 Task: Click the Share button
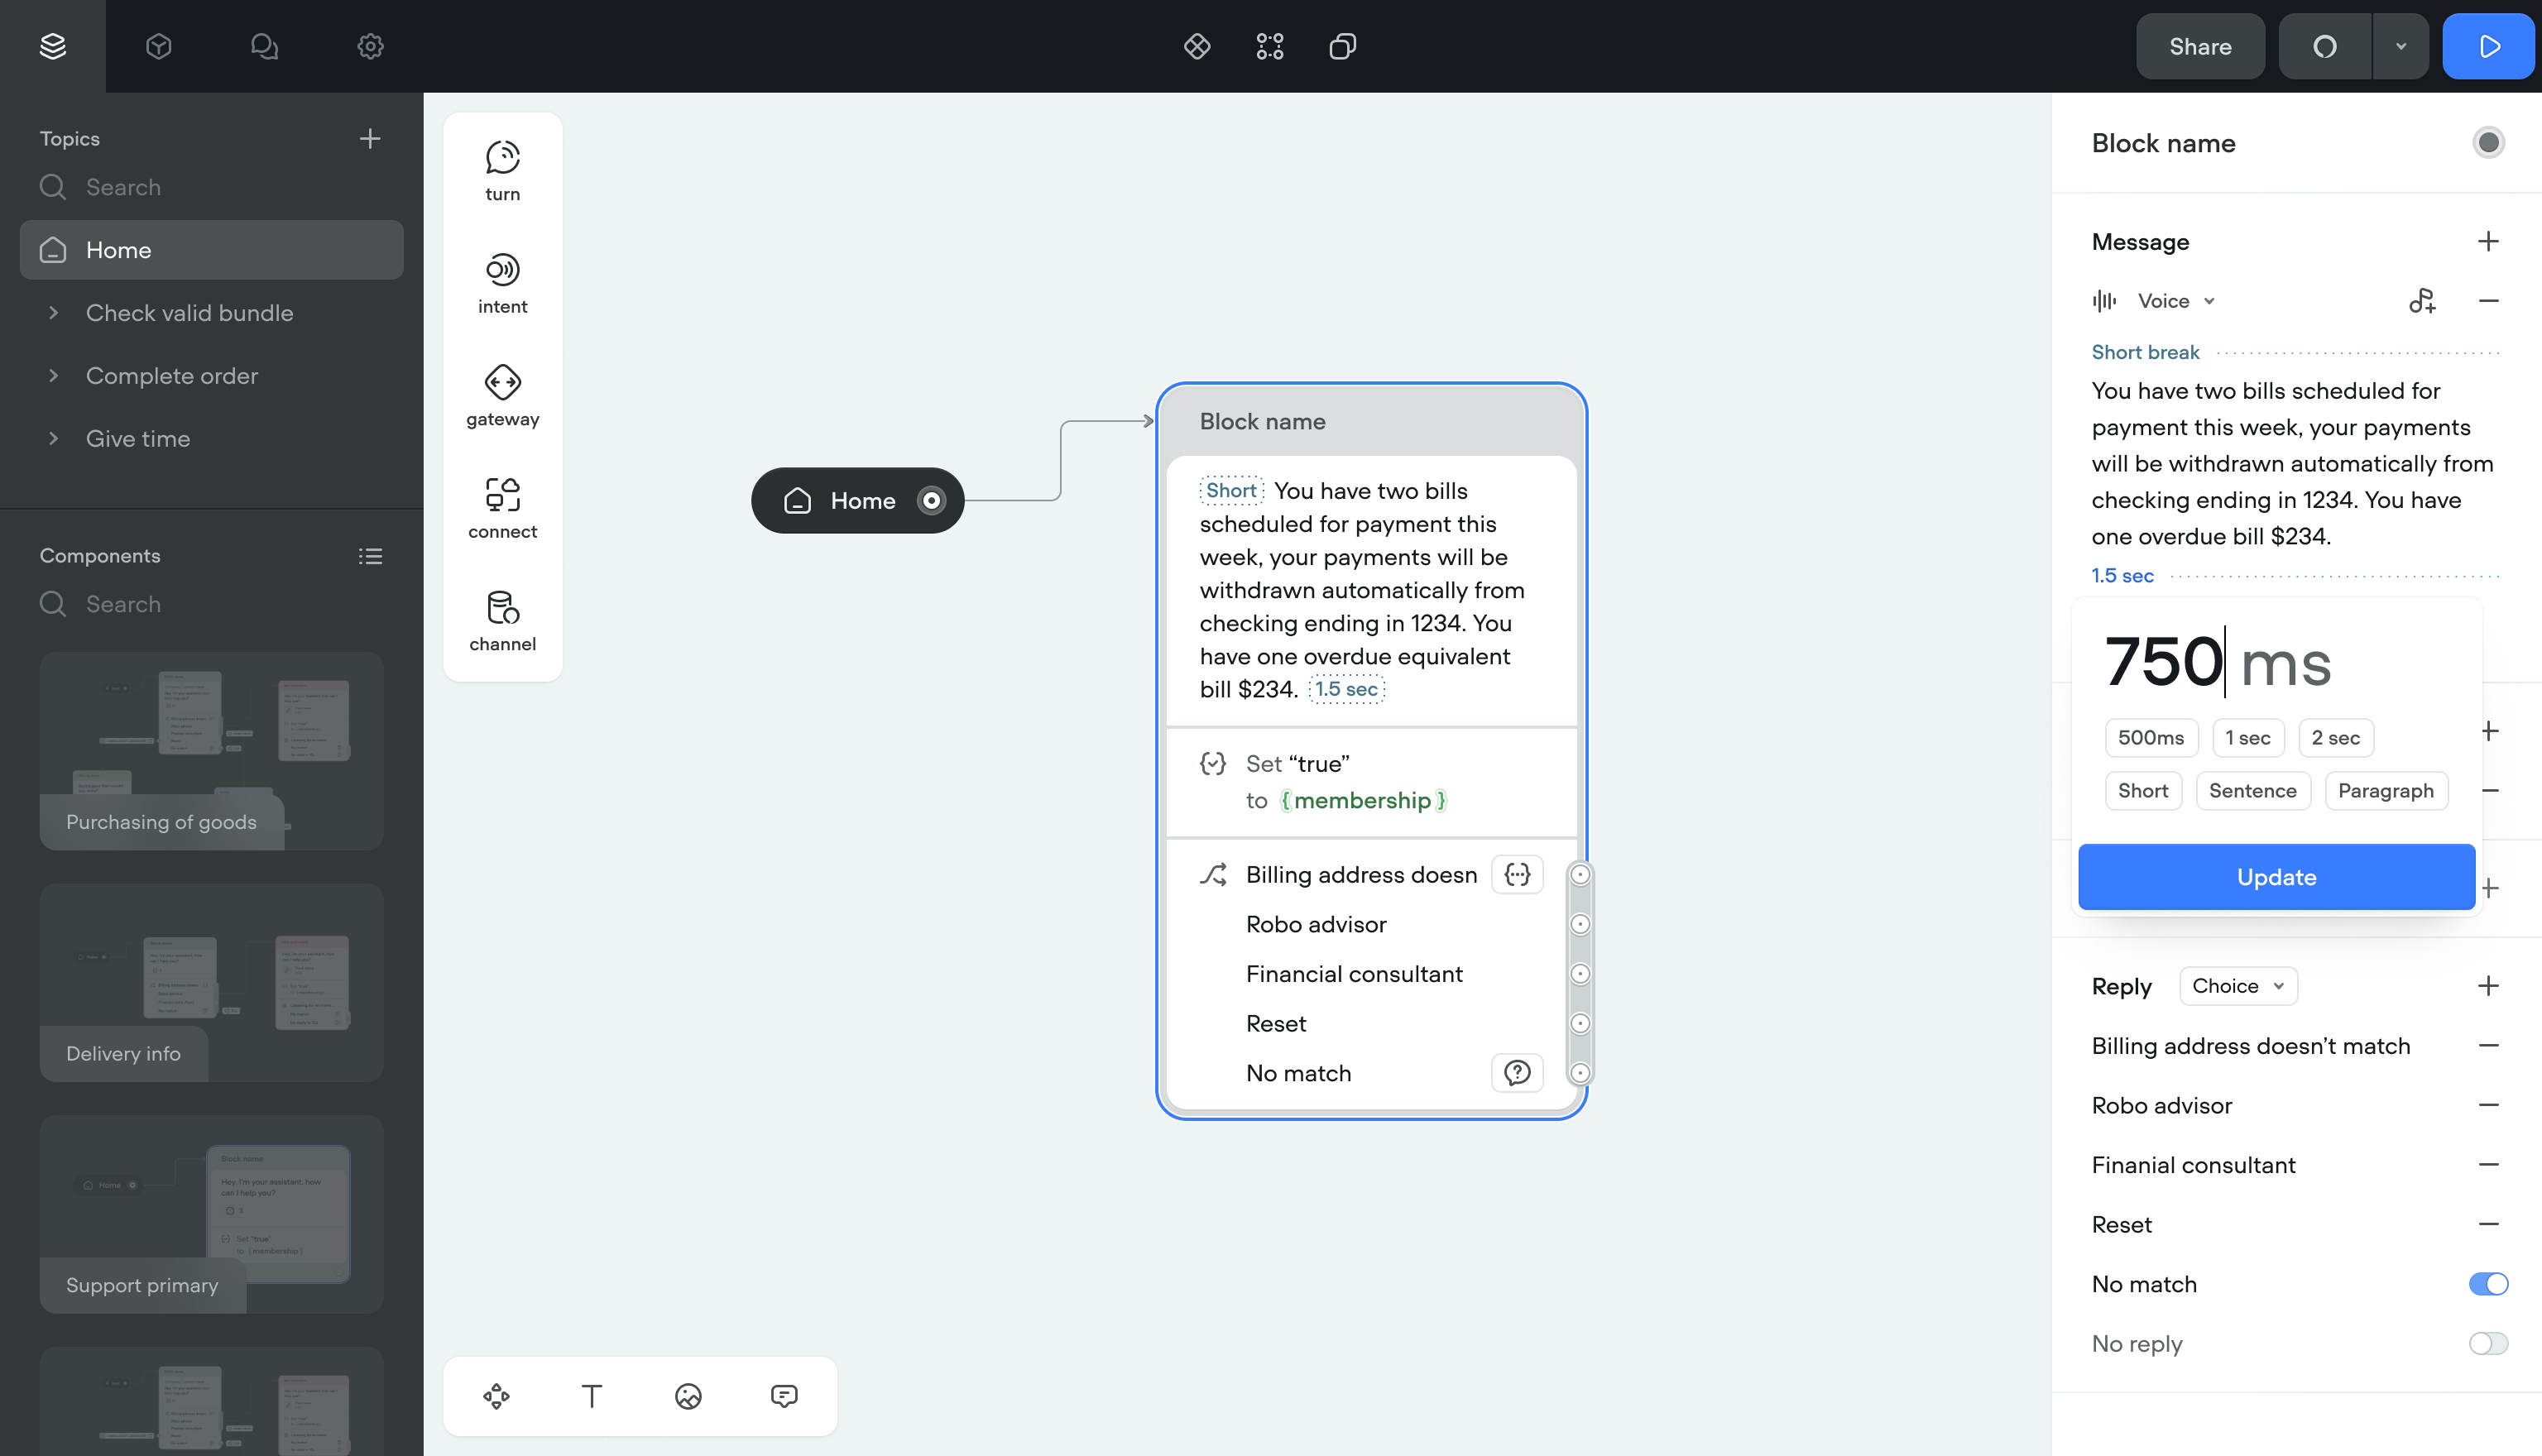point(2200,46)
